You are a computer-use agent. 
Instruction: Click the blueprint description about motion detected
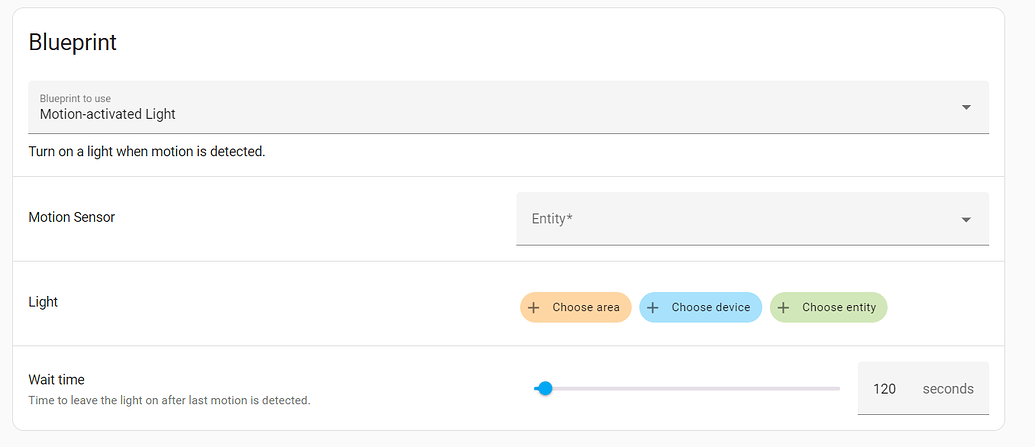(147, 153)
